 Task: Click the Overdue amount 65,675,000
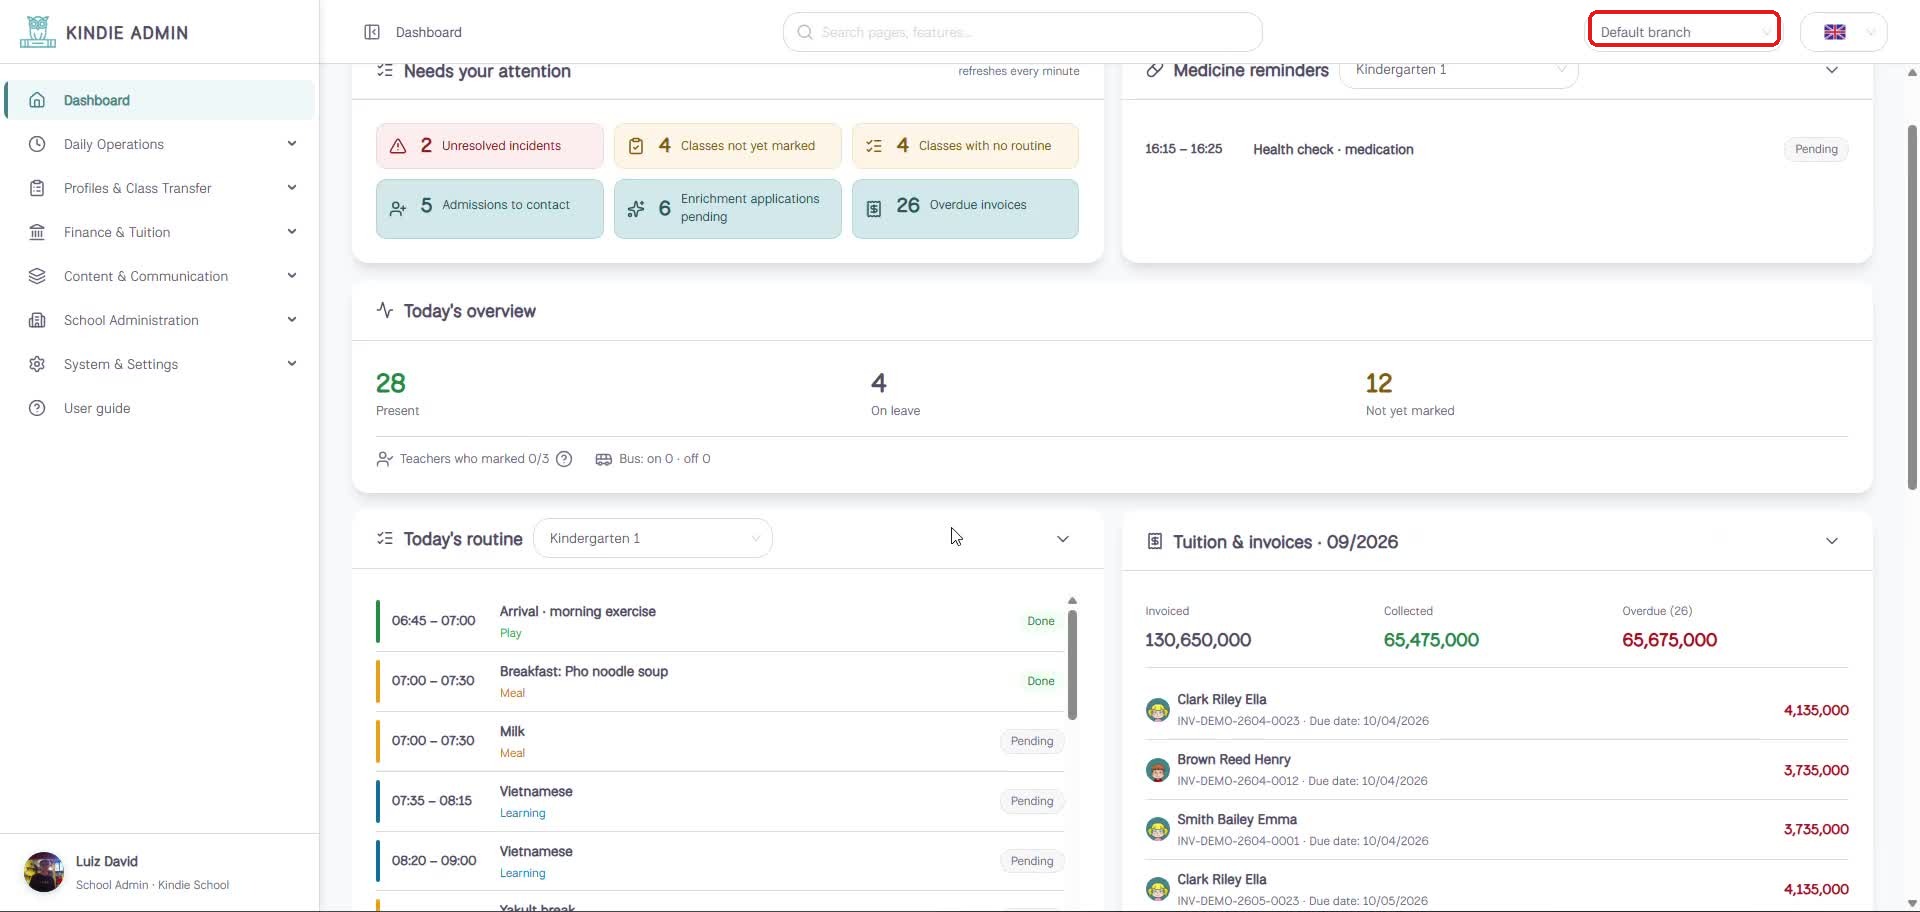coord(1669,640)
